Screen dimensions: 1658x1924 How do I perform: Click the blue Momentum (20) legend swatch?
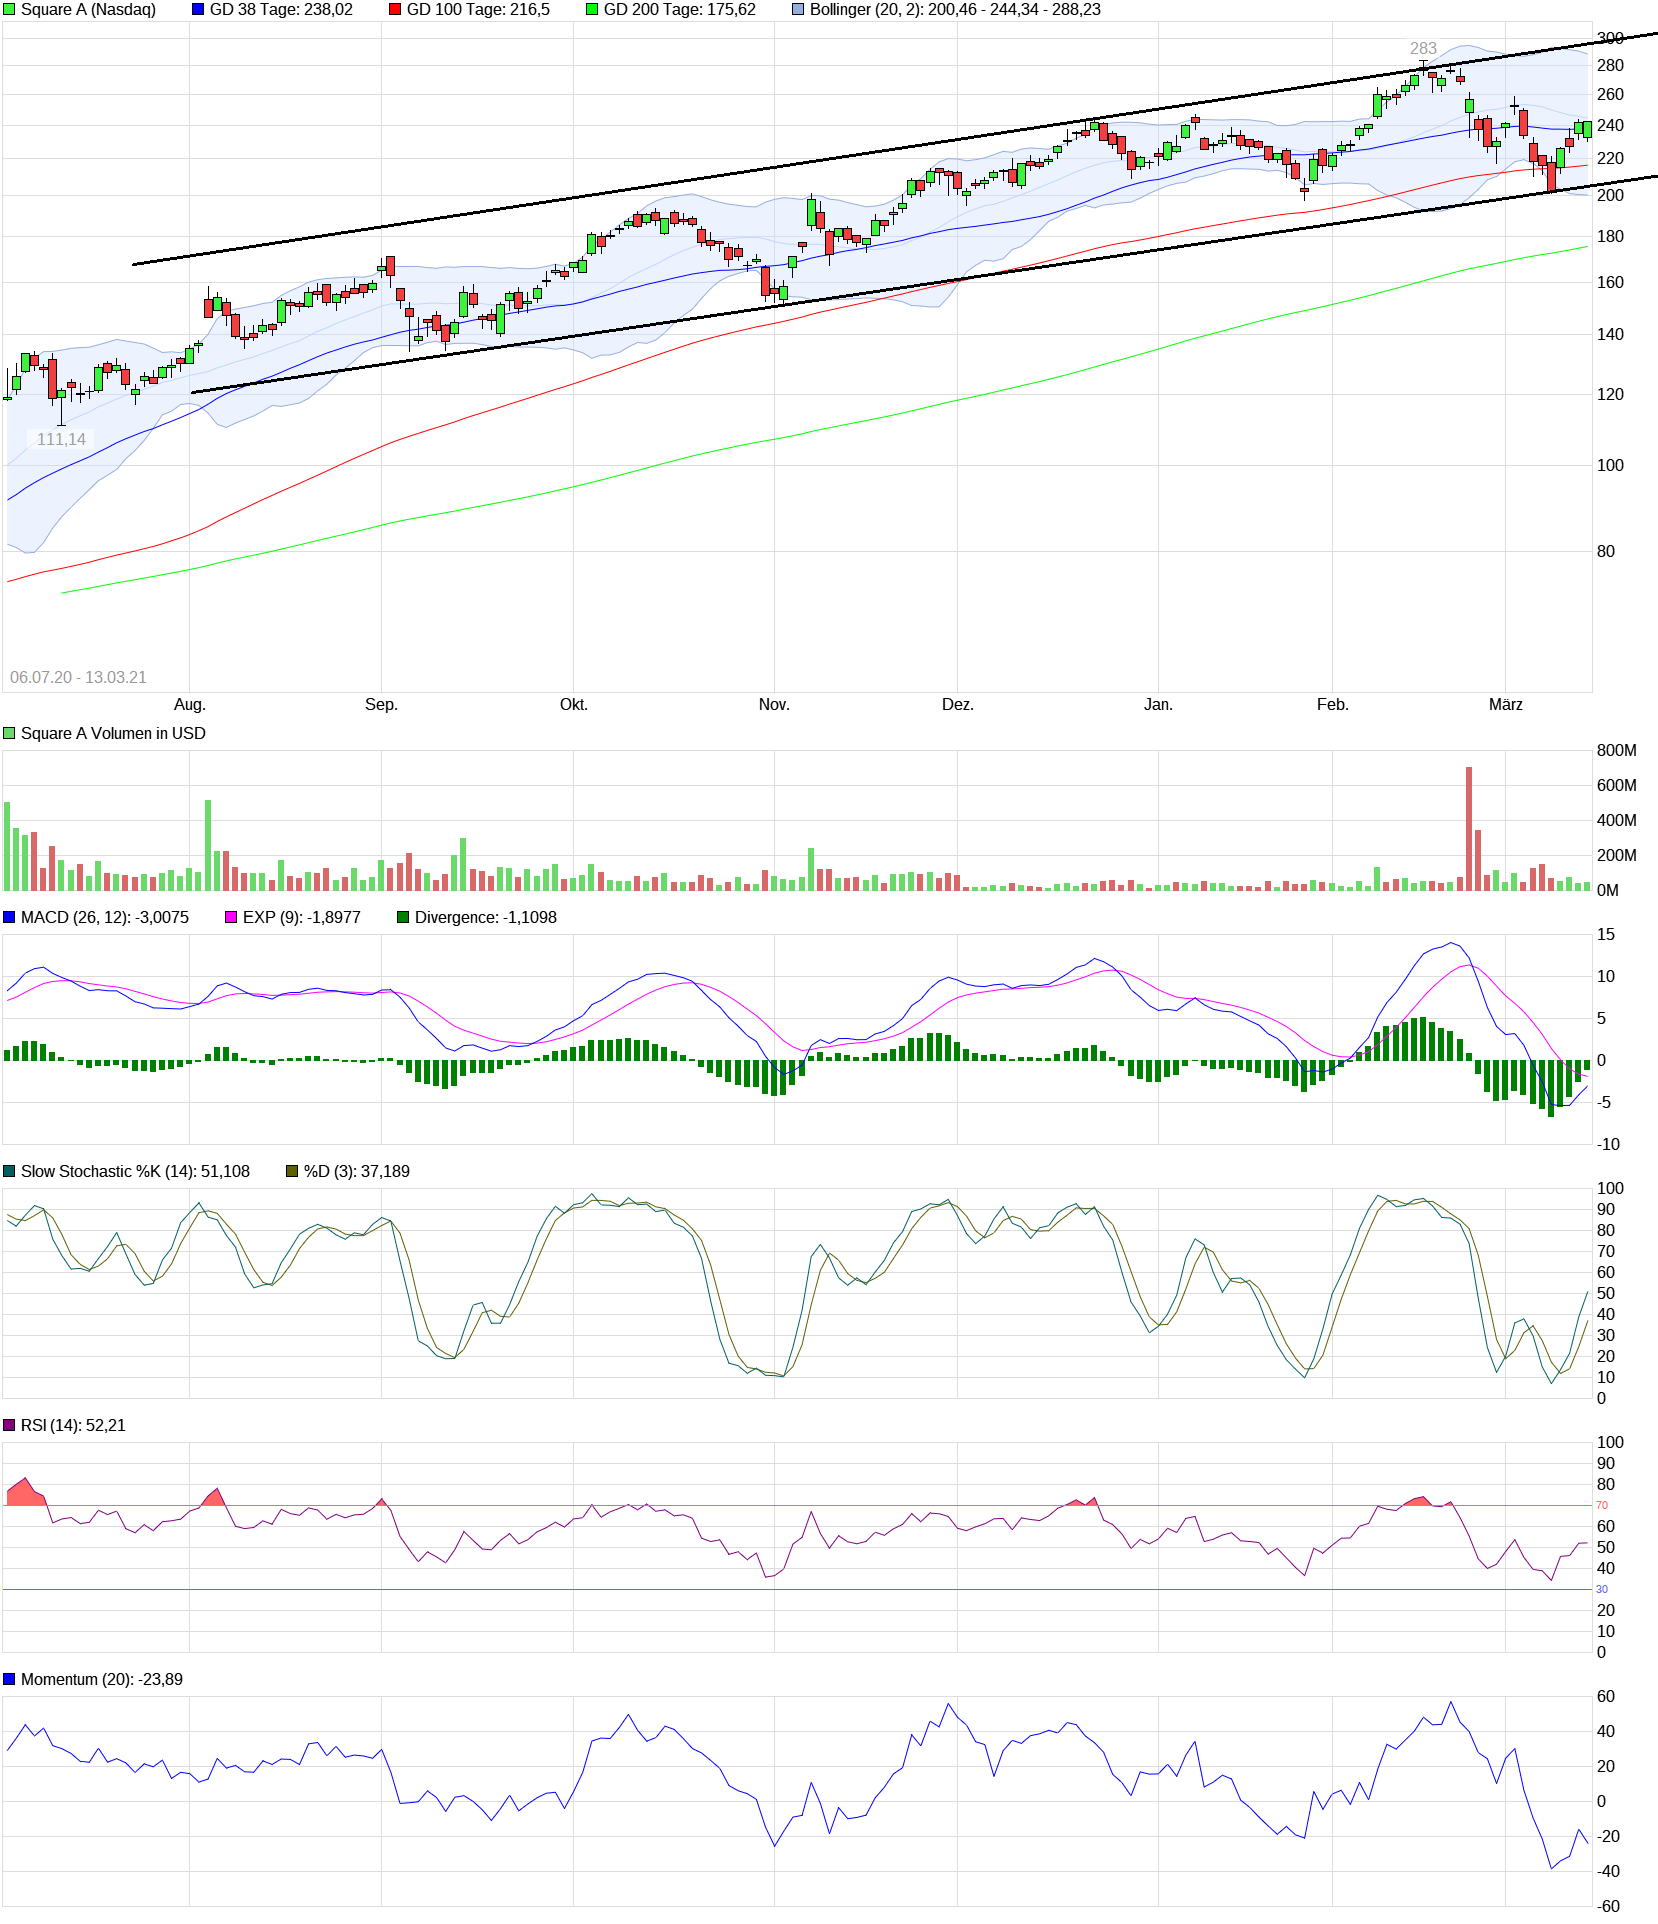click(x=9, y=1680)
